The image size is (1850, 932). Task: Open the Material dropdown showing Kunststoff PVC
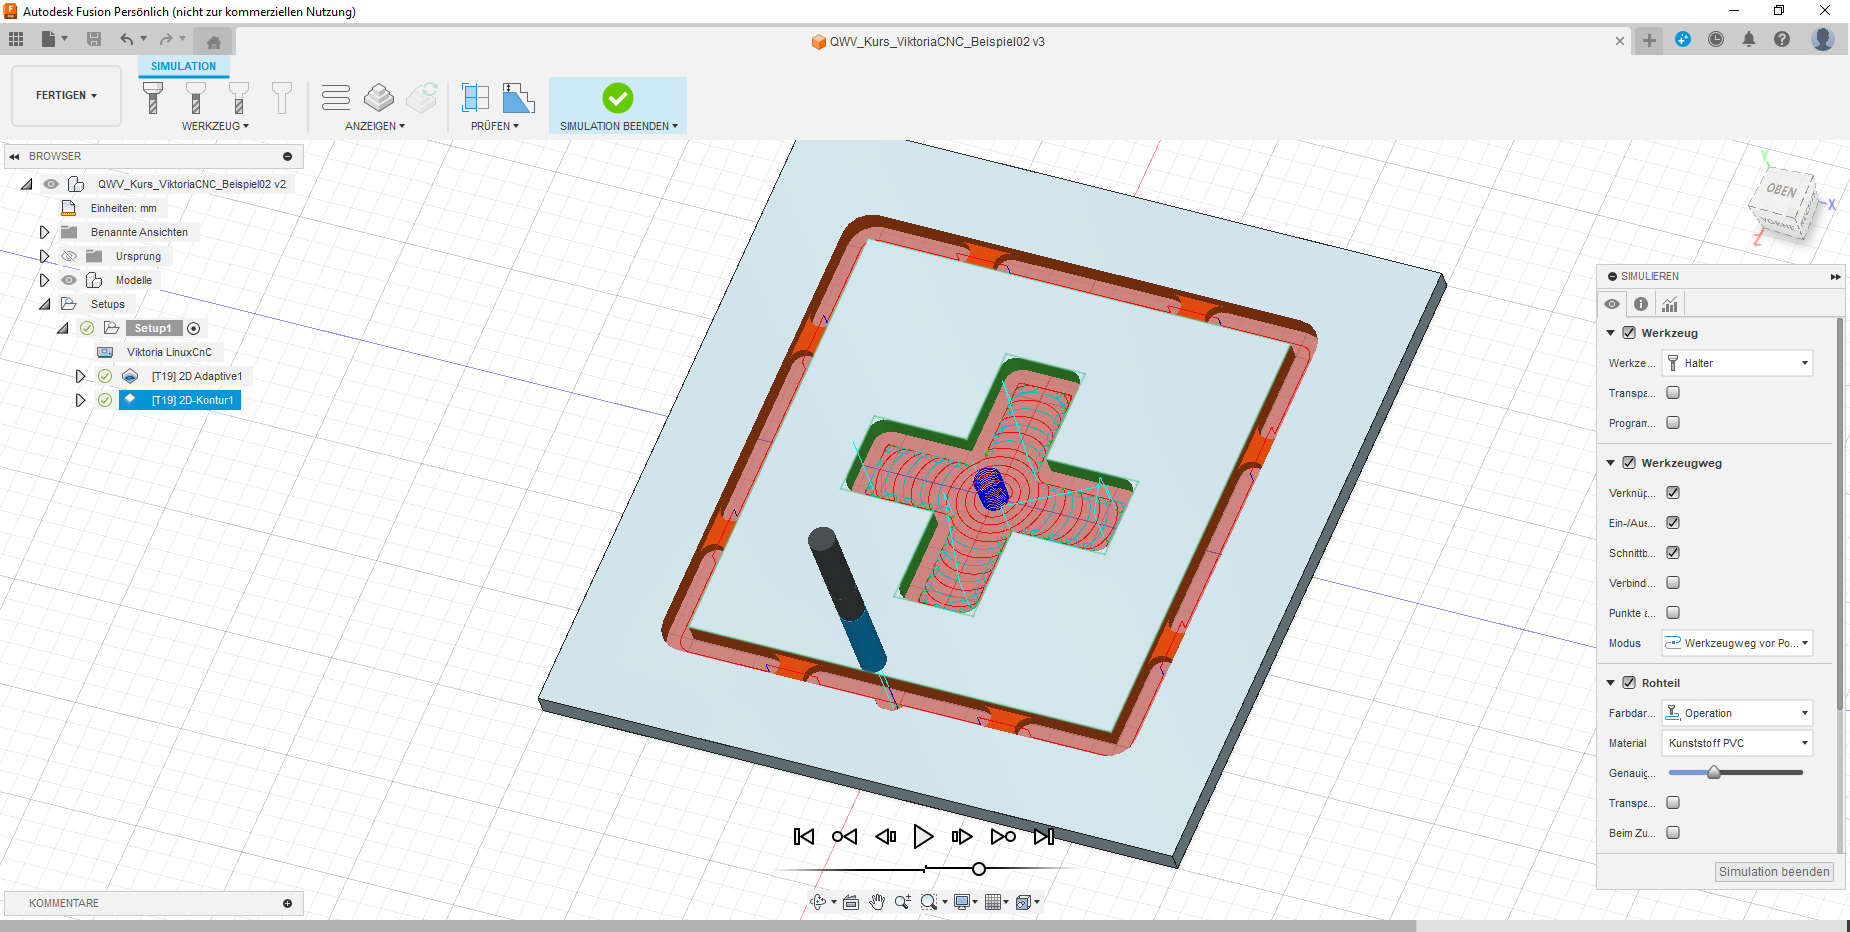pyautogui.click(x=1737, y=743)
